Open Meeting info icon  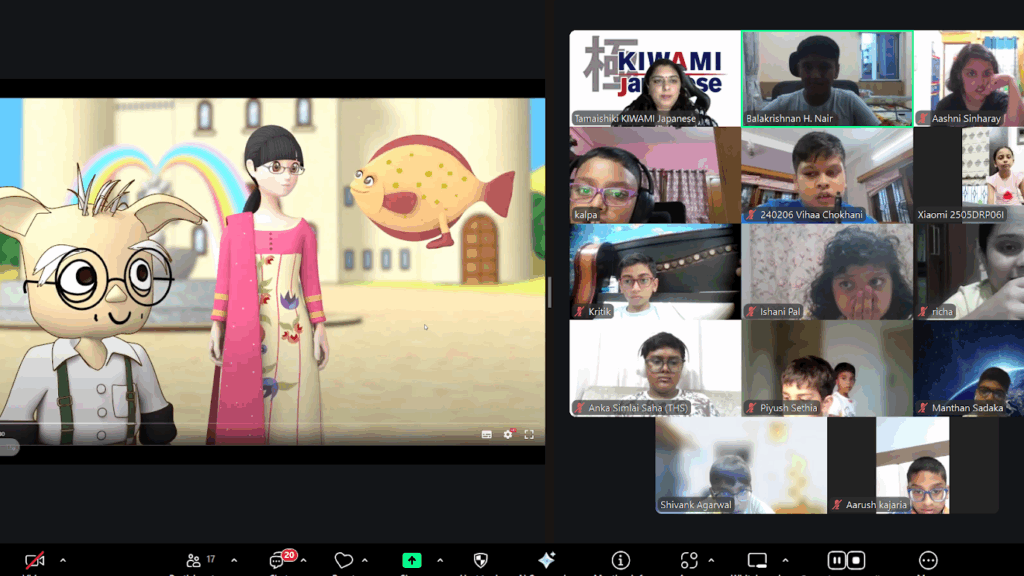click(621, 561)
